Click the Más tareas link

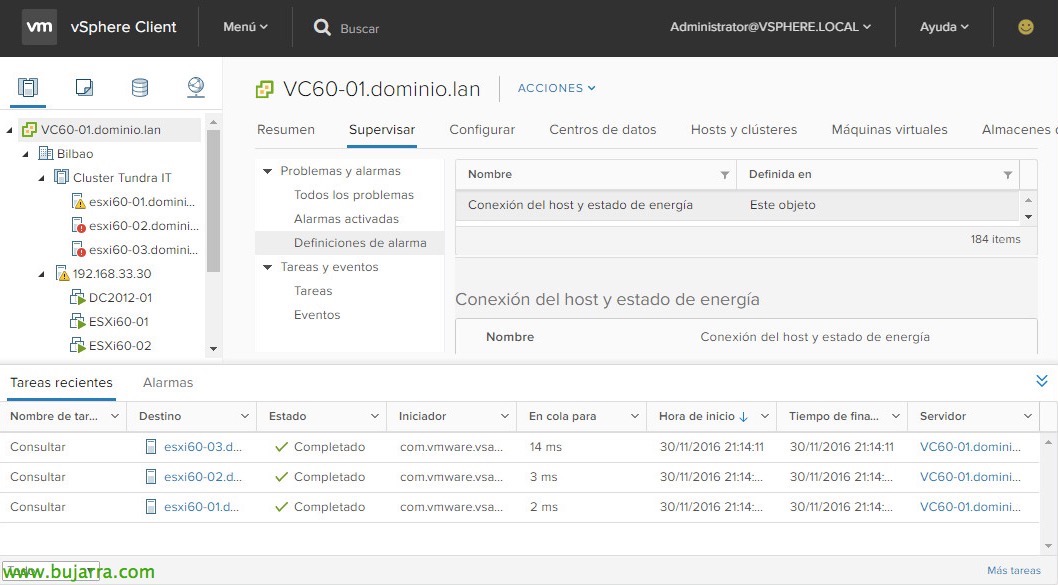pos(1013,571)
